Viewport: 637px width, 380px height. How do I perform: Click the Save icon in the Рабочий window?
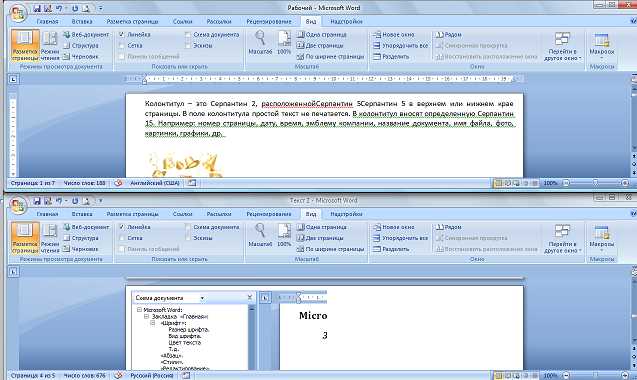click(37, 8)
